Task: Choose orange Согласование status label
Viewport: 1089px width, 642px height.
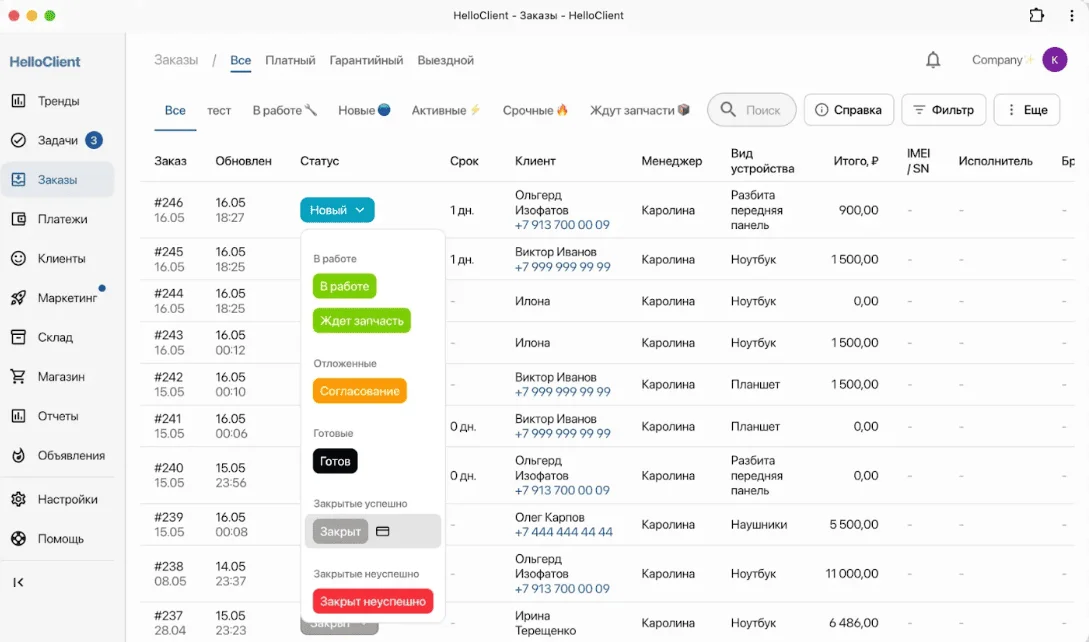Action: [359, 391]
